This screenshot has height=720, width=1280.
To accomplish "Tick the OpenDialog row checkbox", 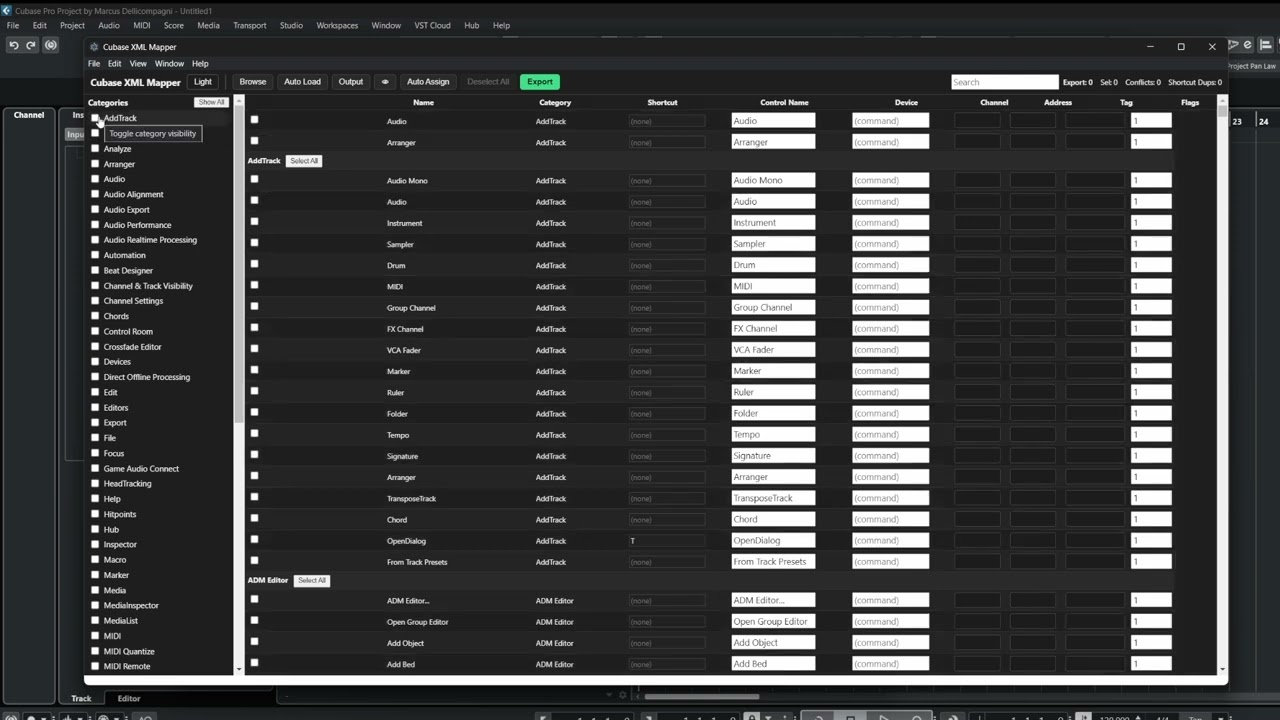I will click(x=254, y=539).
